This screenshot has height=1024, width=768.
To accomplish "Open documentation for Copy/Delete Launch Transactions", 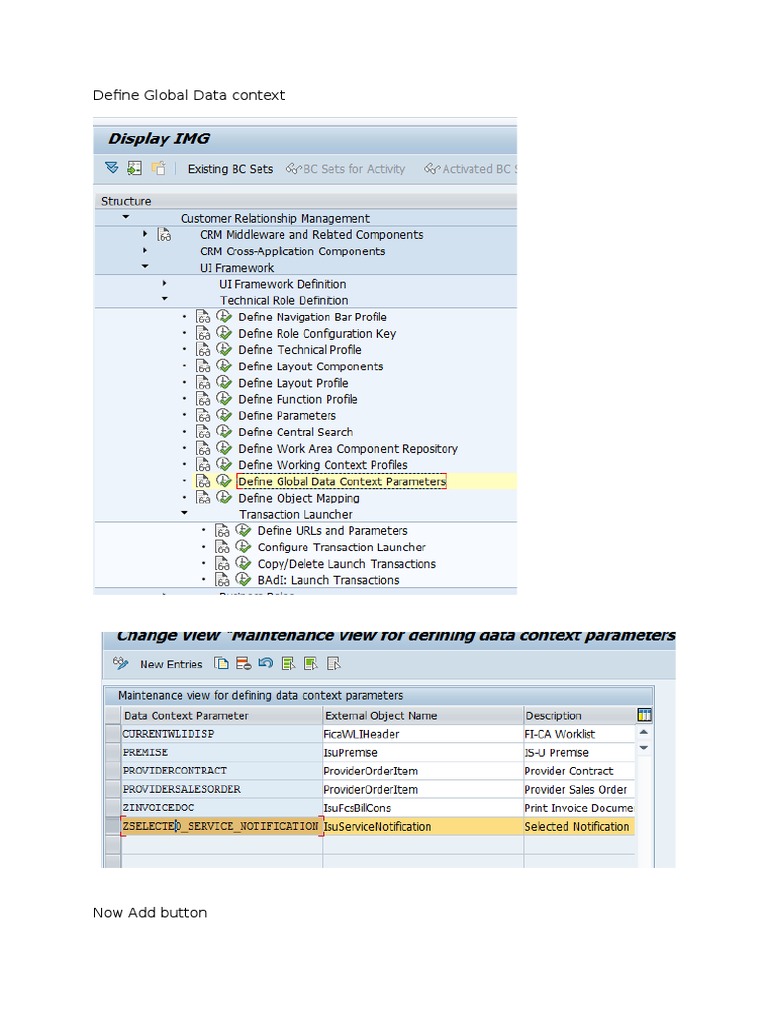I will click(223, 564).
